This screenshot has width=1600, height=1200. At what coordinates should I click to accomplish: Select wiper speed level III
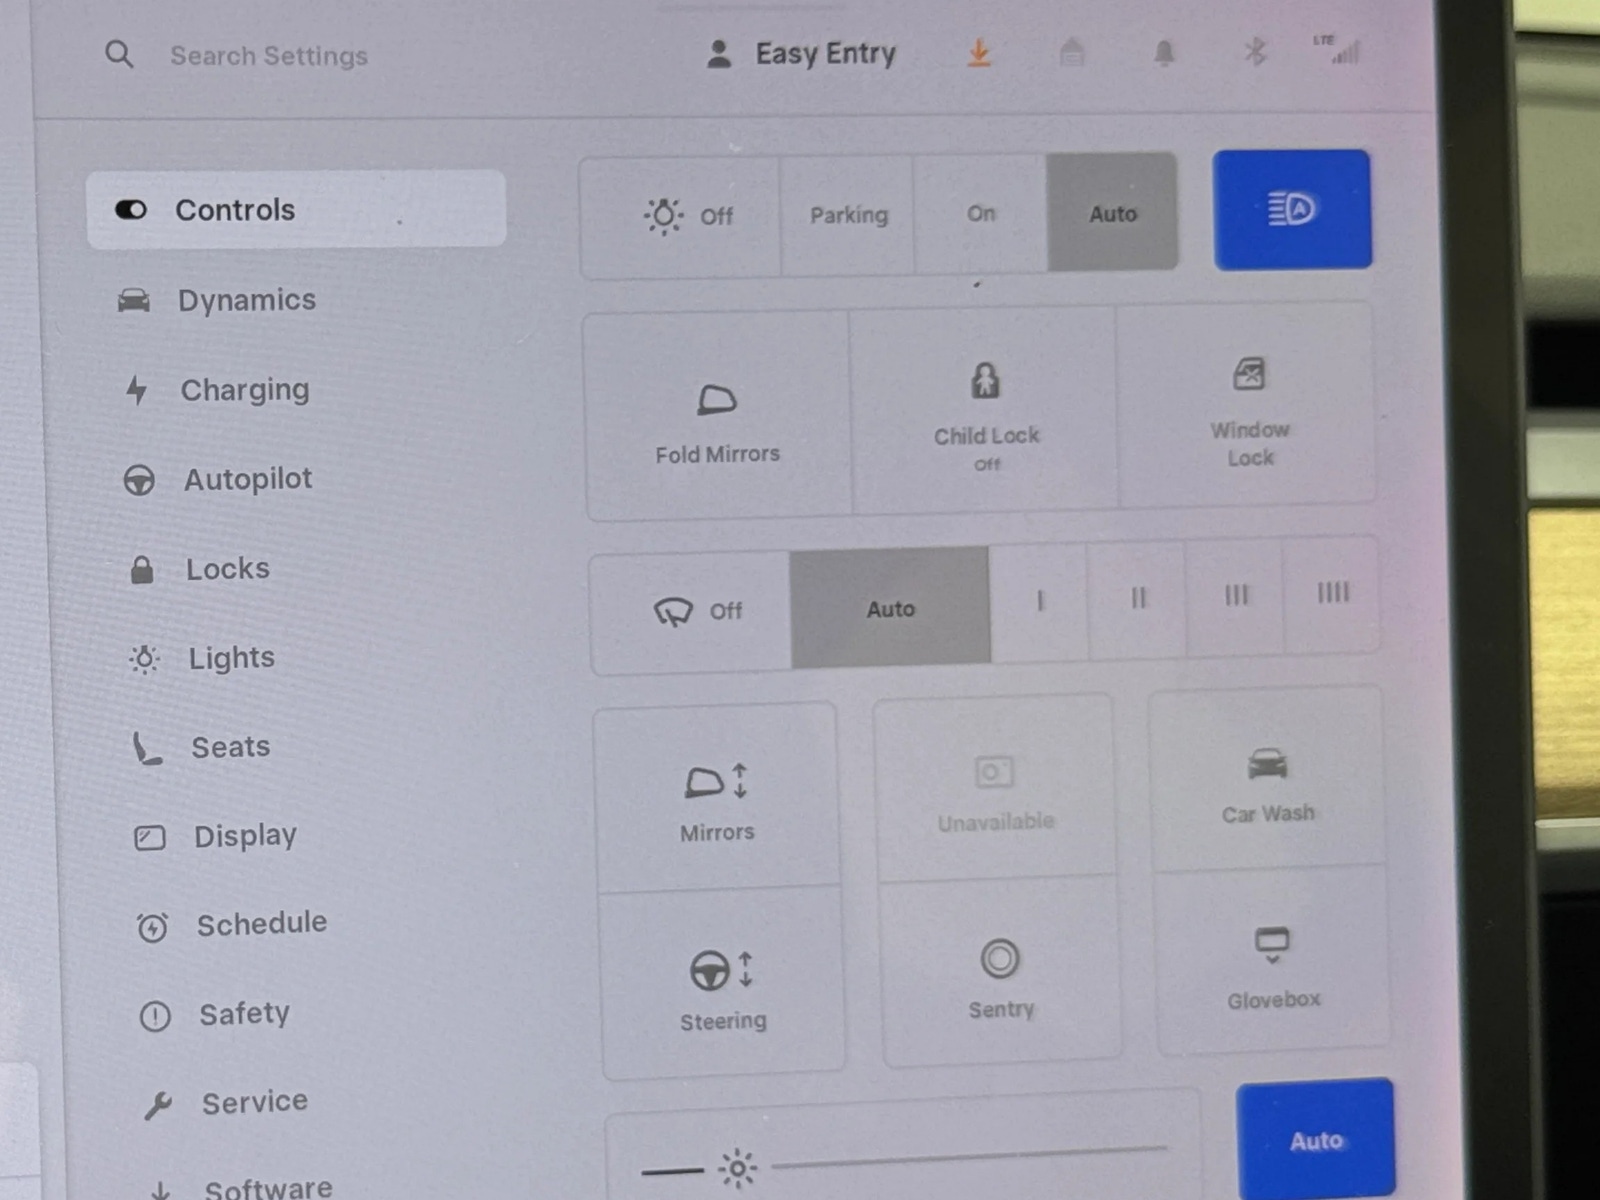click(1236, 597)
